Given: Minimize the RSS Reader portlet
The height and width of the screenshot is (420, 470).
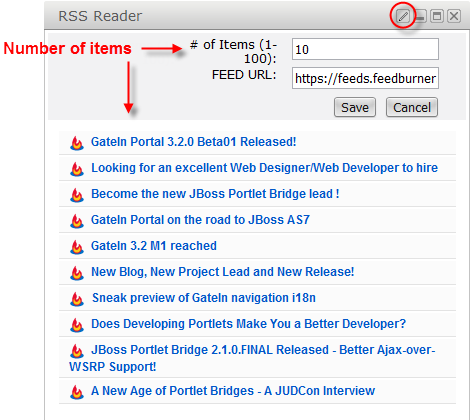Looking at the screenshot, I should click(420, 16).
